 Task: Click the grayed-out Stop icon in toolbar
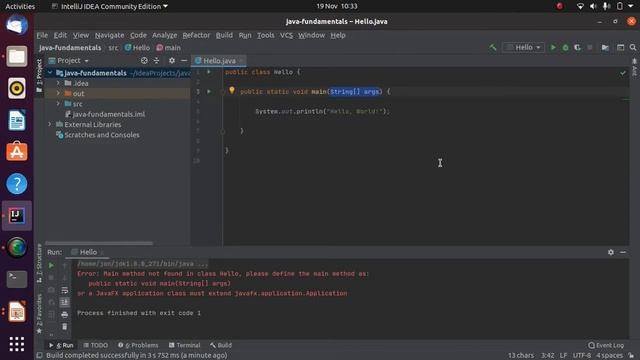(590, 48)
